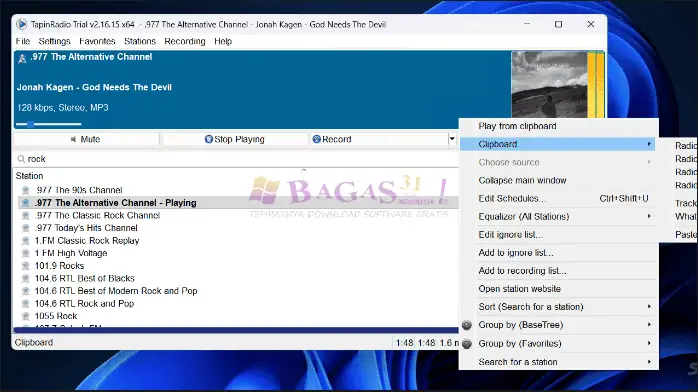Expand the Sort (Search for a station) submenu
Viewport: 698px width, 392px height.
649,307
